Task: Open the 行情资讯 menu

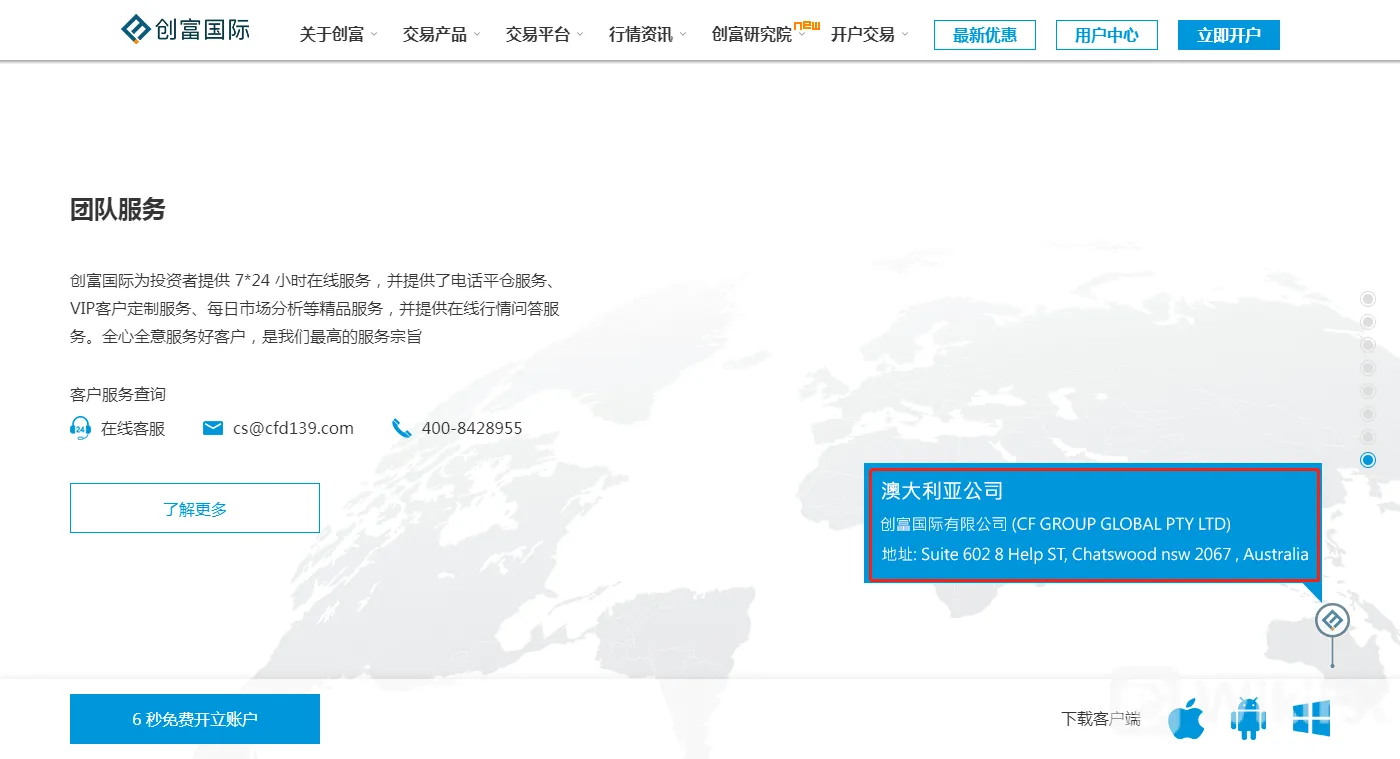Action: click(x=641, y=35)
